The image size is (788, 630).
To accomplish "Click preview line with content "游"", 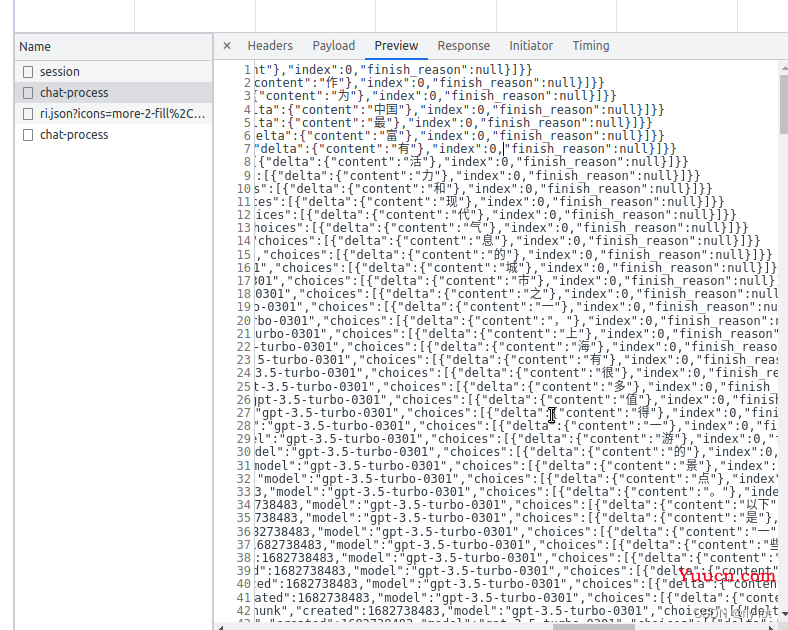I will tap(516, 439).
